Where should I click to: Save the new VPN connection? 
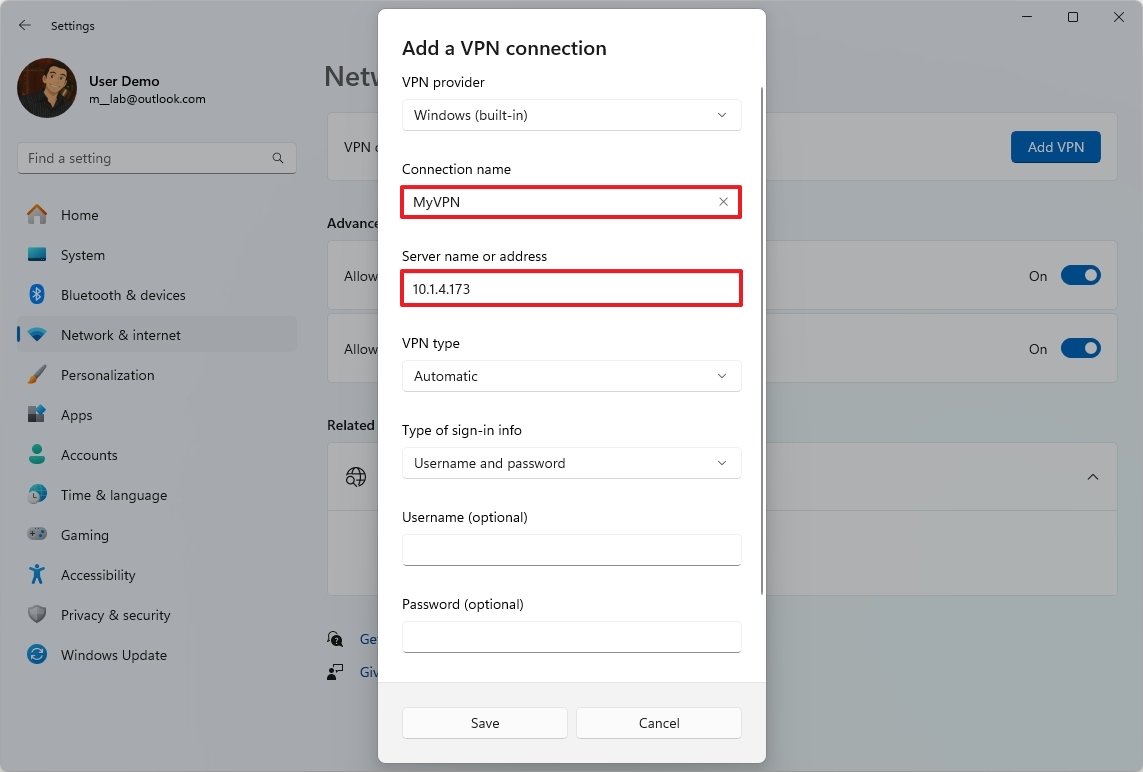coord(484,722)
